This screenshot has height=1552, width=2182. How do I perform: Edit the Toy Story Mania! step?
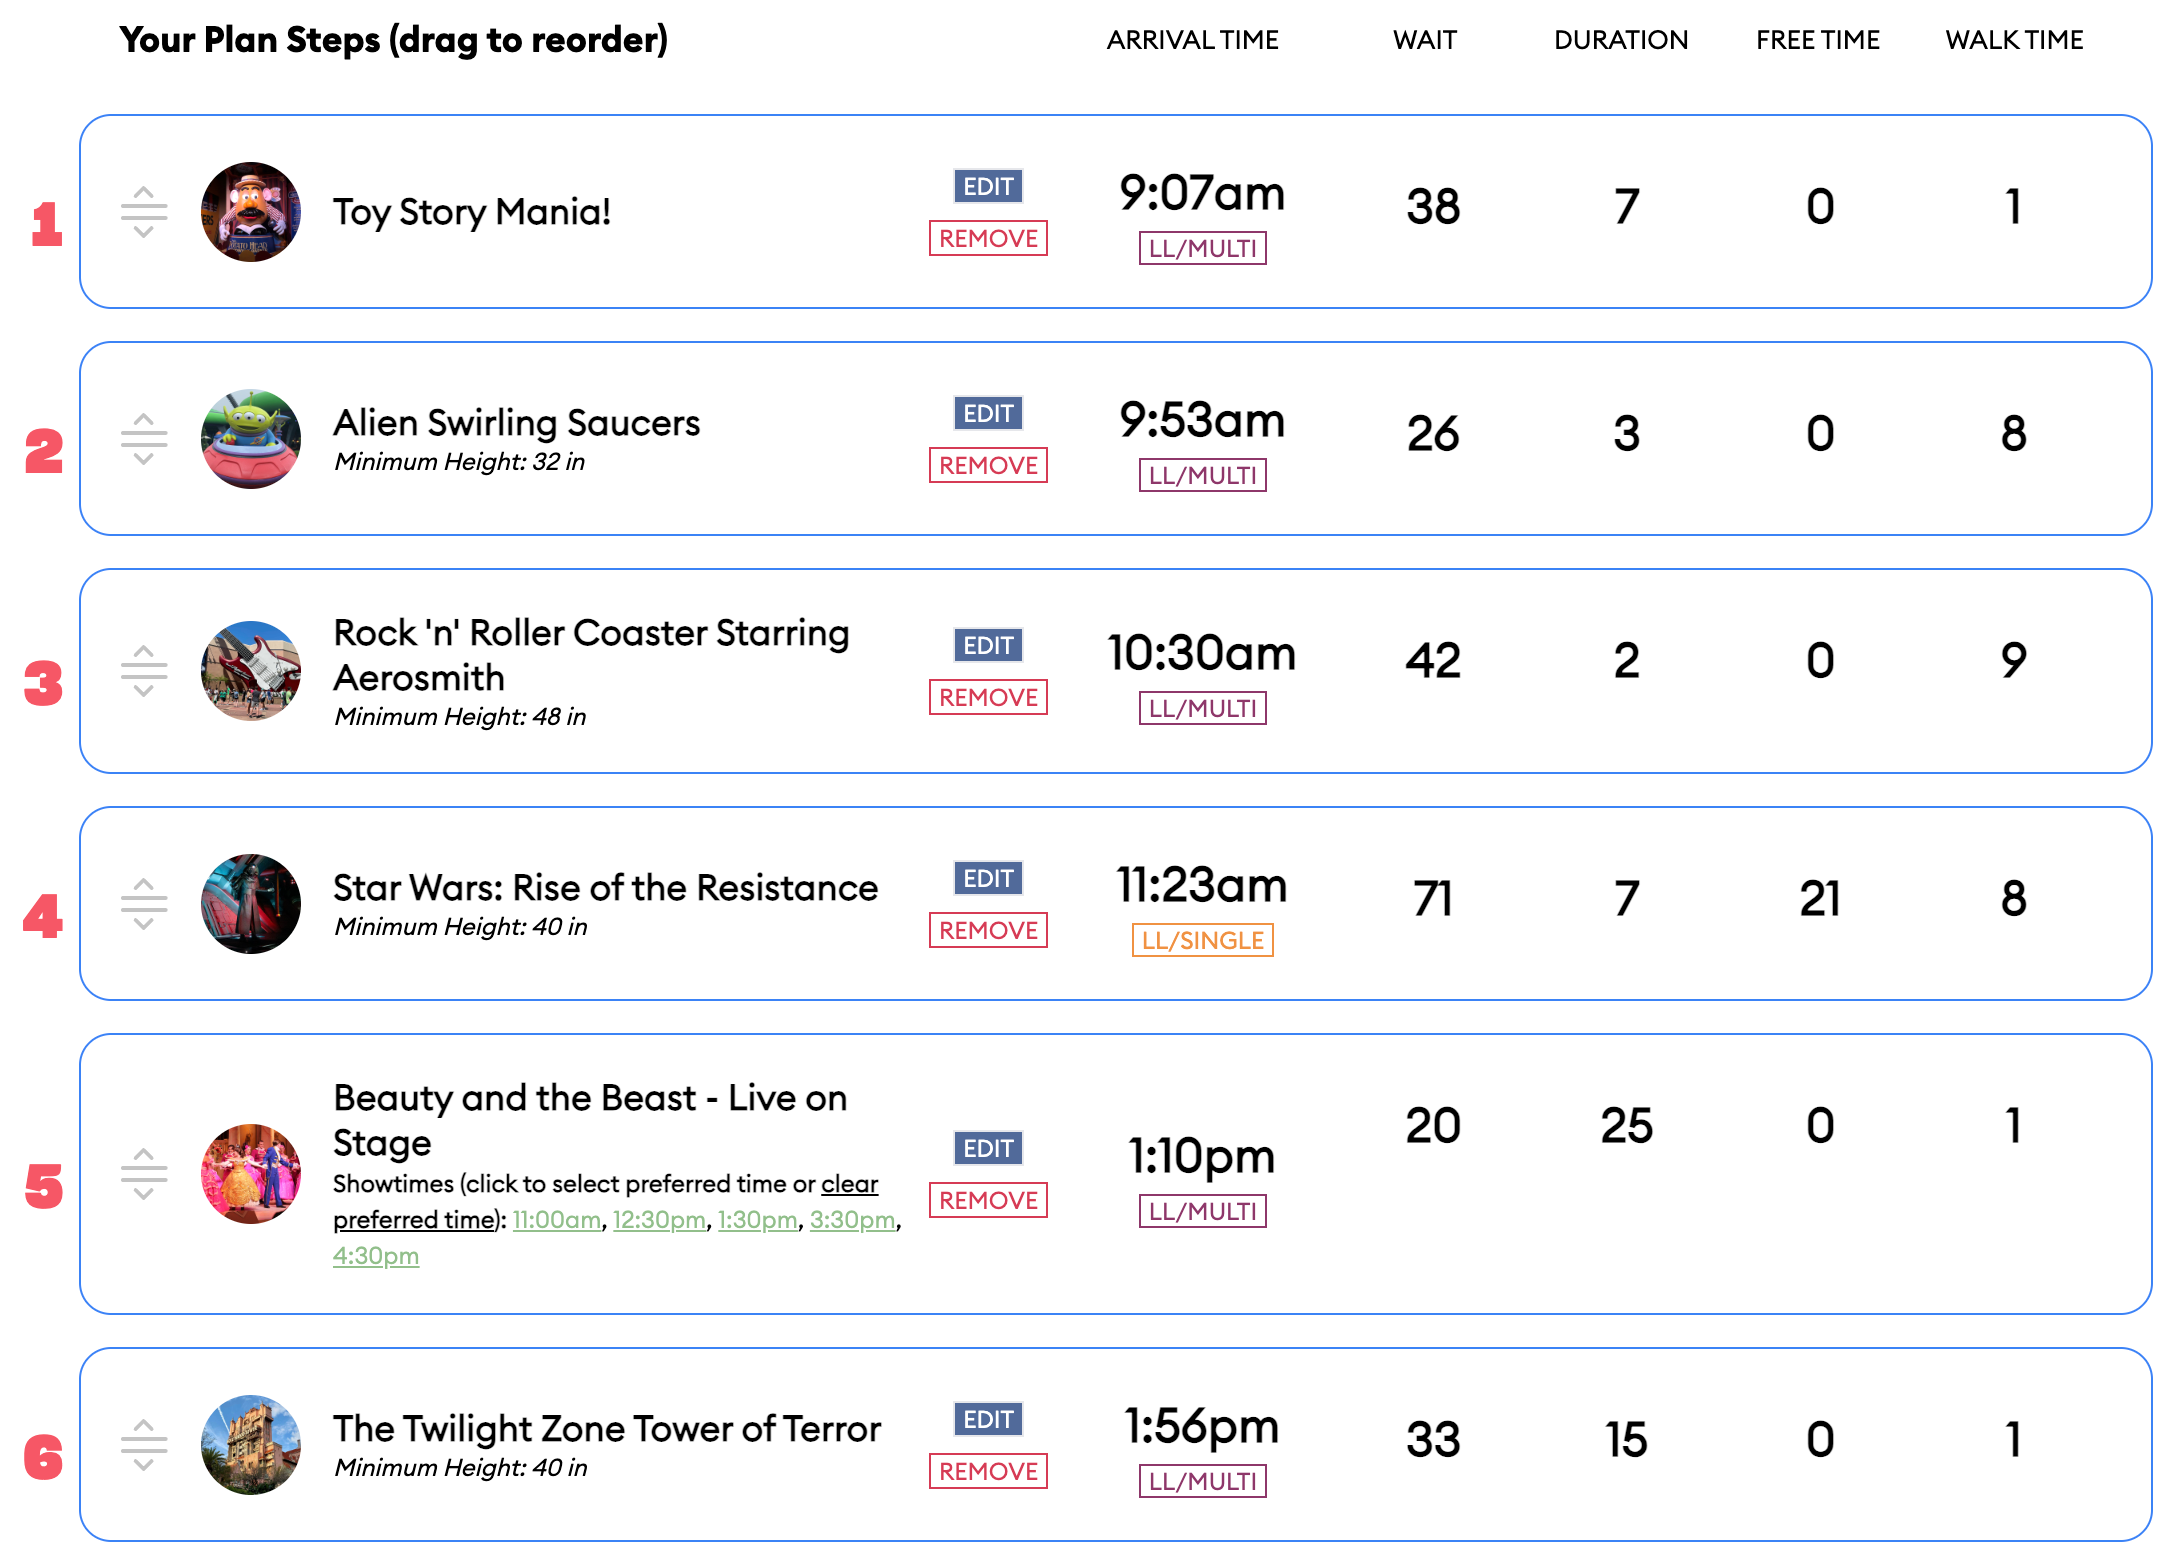(988, 186)
